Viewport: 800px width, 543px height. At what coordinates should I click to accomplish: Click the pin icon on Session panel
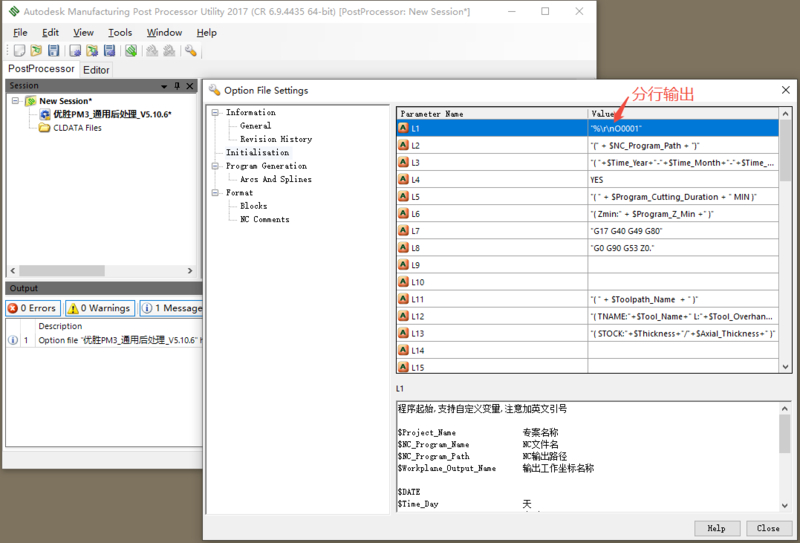177,86
